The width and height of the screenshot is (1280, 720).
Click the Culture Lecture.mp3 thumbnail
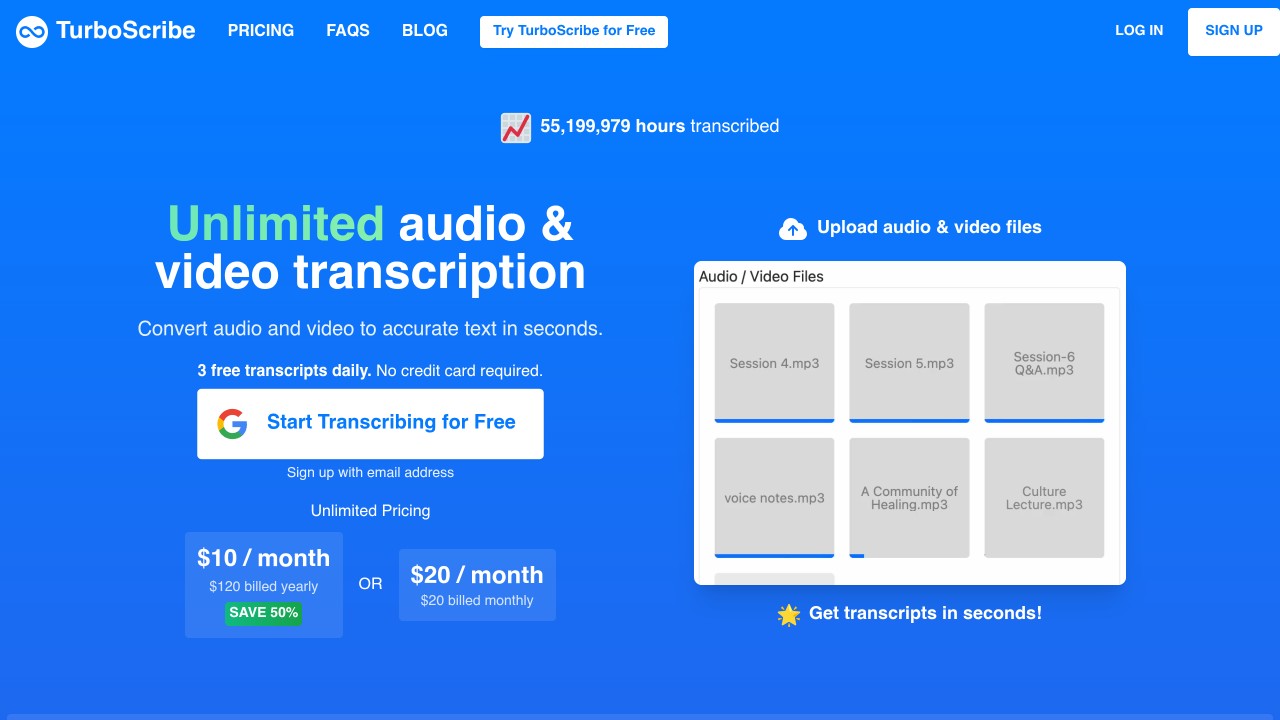(1044, 498)
